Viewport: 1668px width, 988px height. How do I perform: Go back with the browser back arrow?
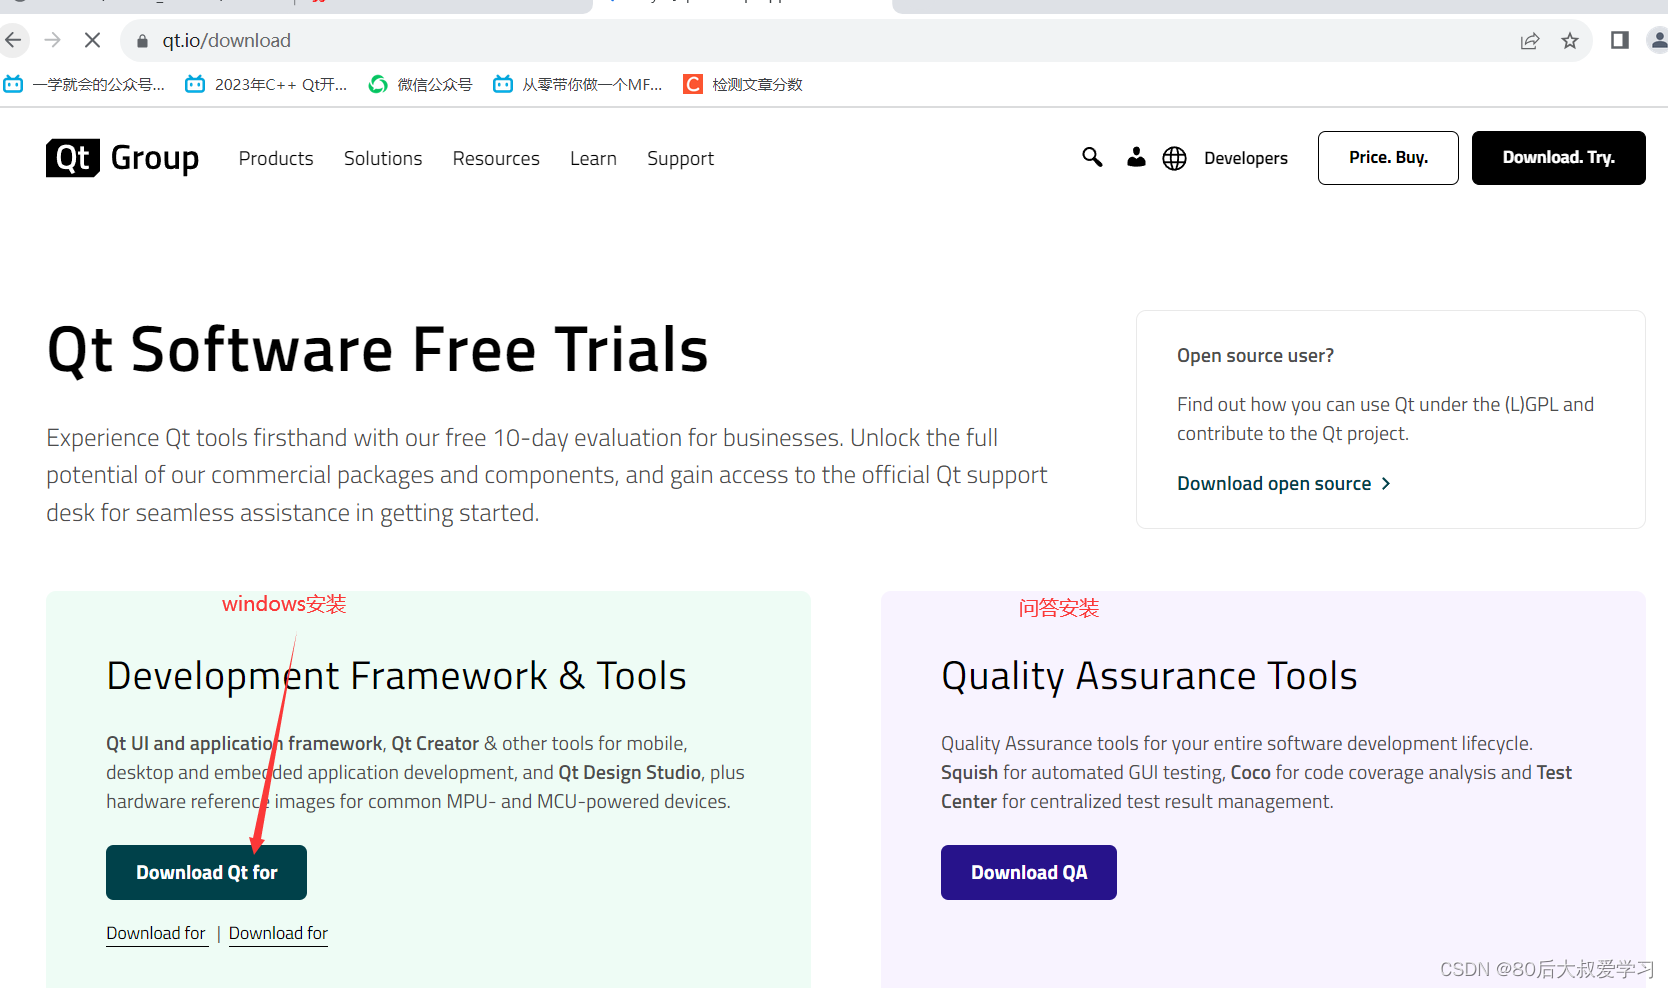(13, 40)
